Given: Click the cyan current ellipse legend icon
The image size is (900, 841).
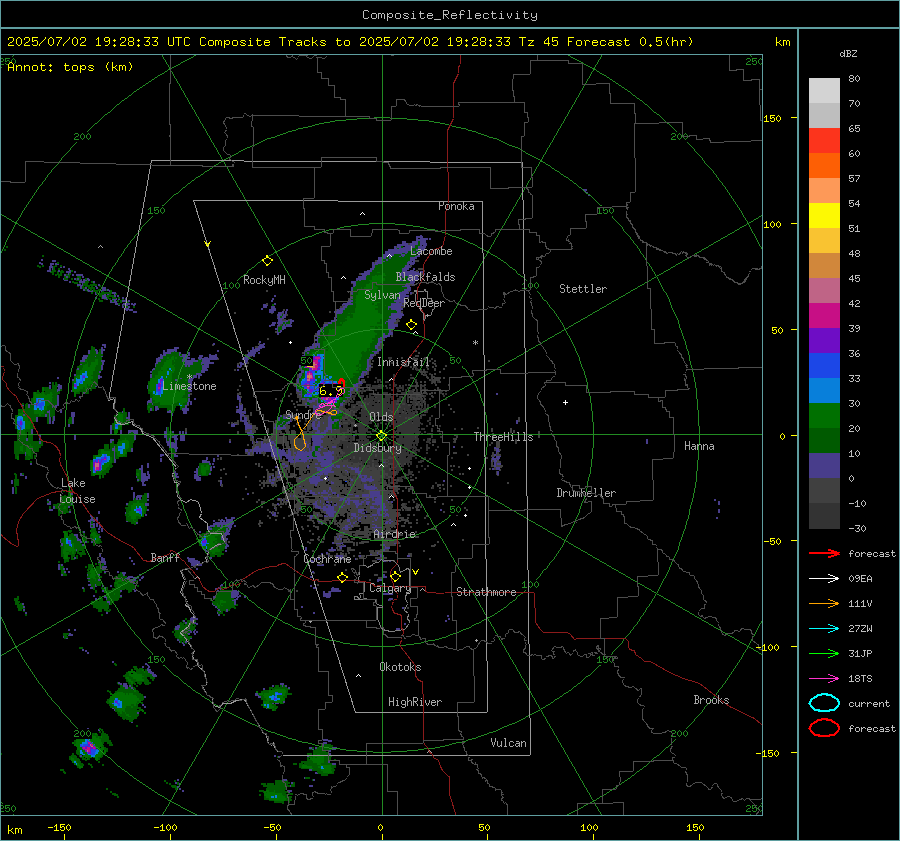Looking at the screenshot, I should (x=824, y=703).
